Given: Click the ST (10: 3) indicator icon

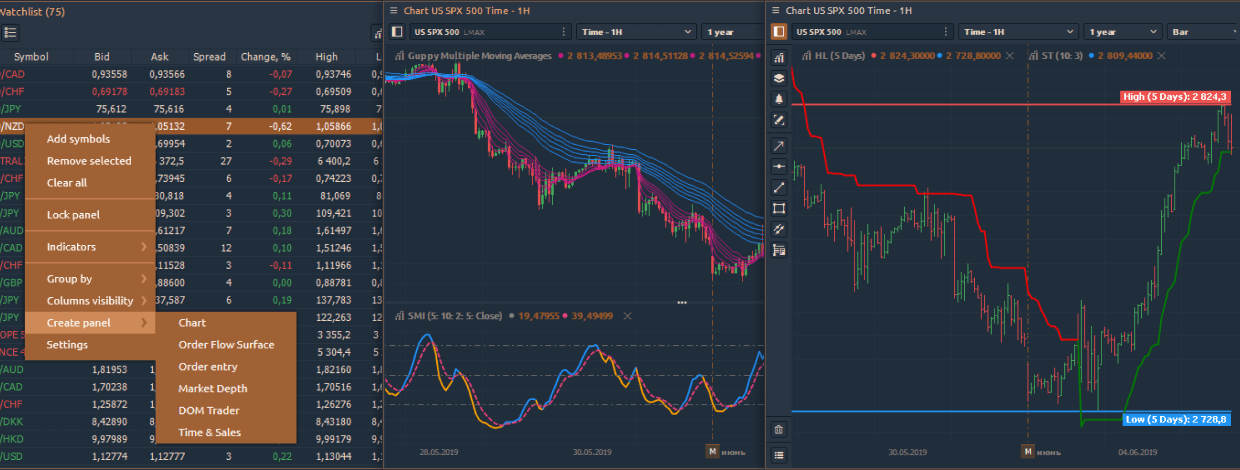Looking at the screenshot, I should pos(1032,56).
